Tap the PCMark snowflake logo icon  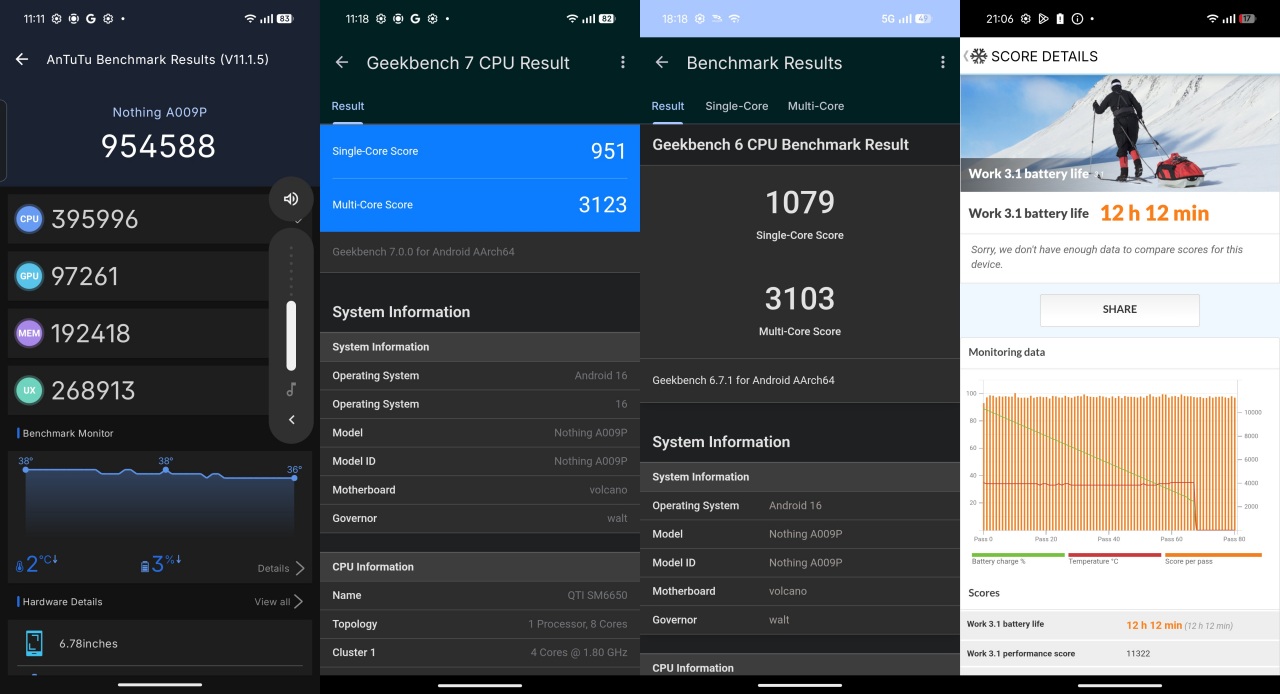(979, 56)
